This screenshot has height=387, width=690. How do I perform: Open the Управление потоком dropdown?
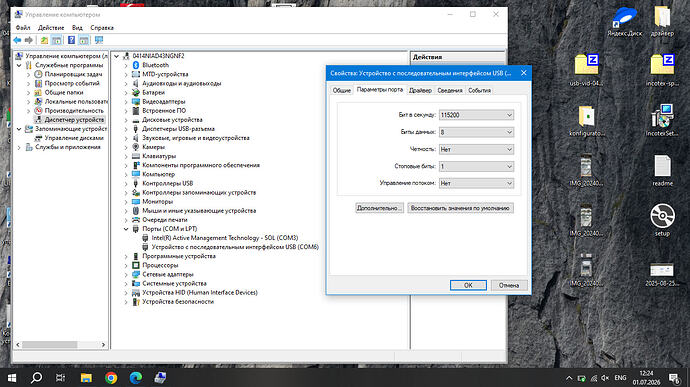pyautogui.click(x=476, y=183)
